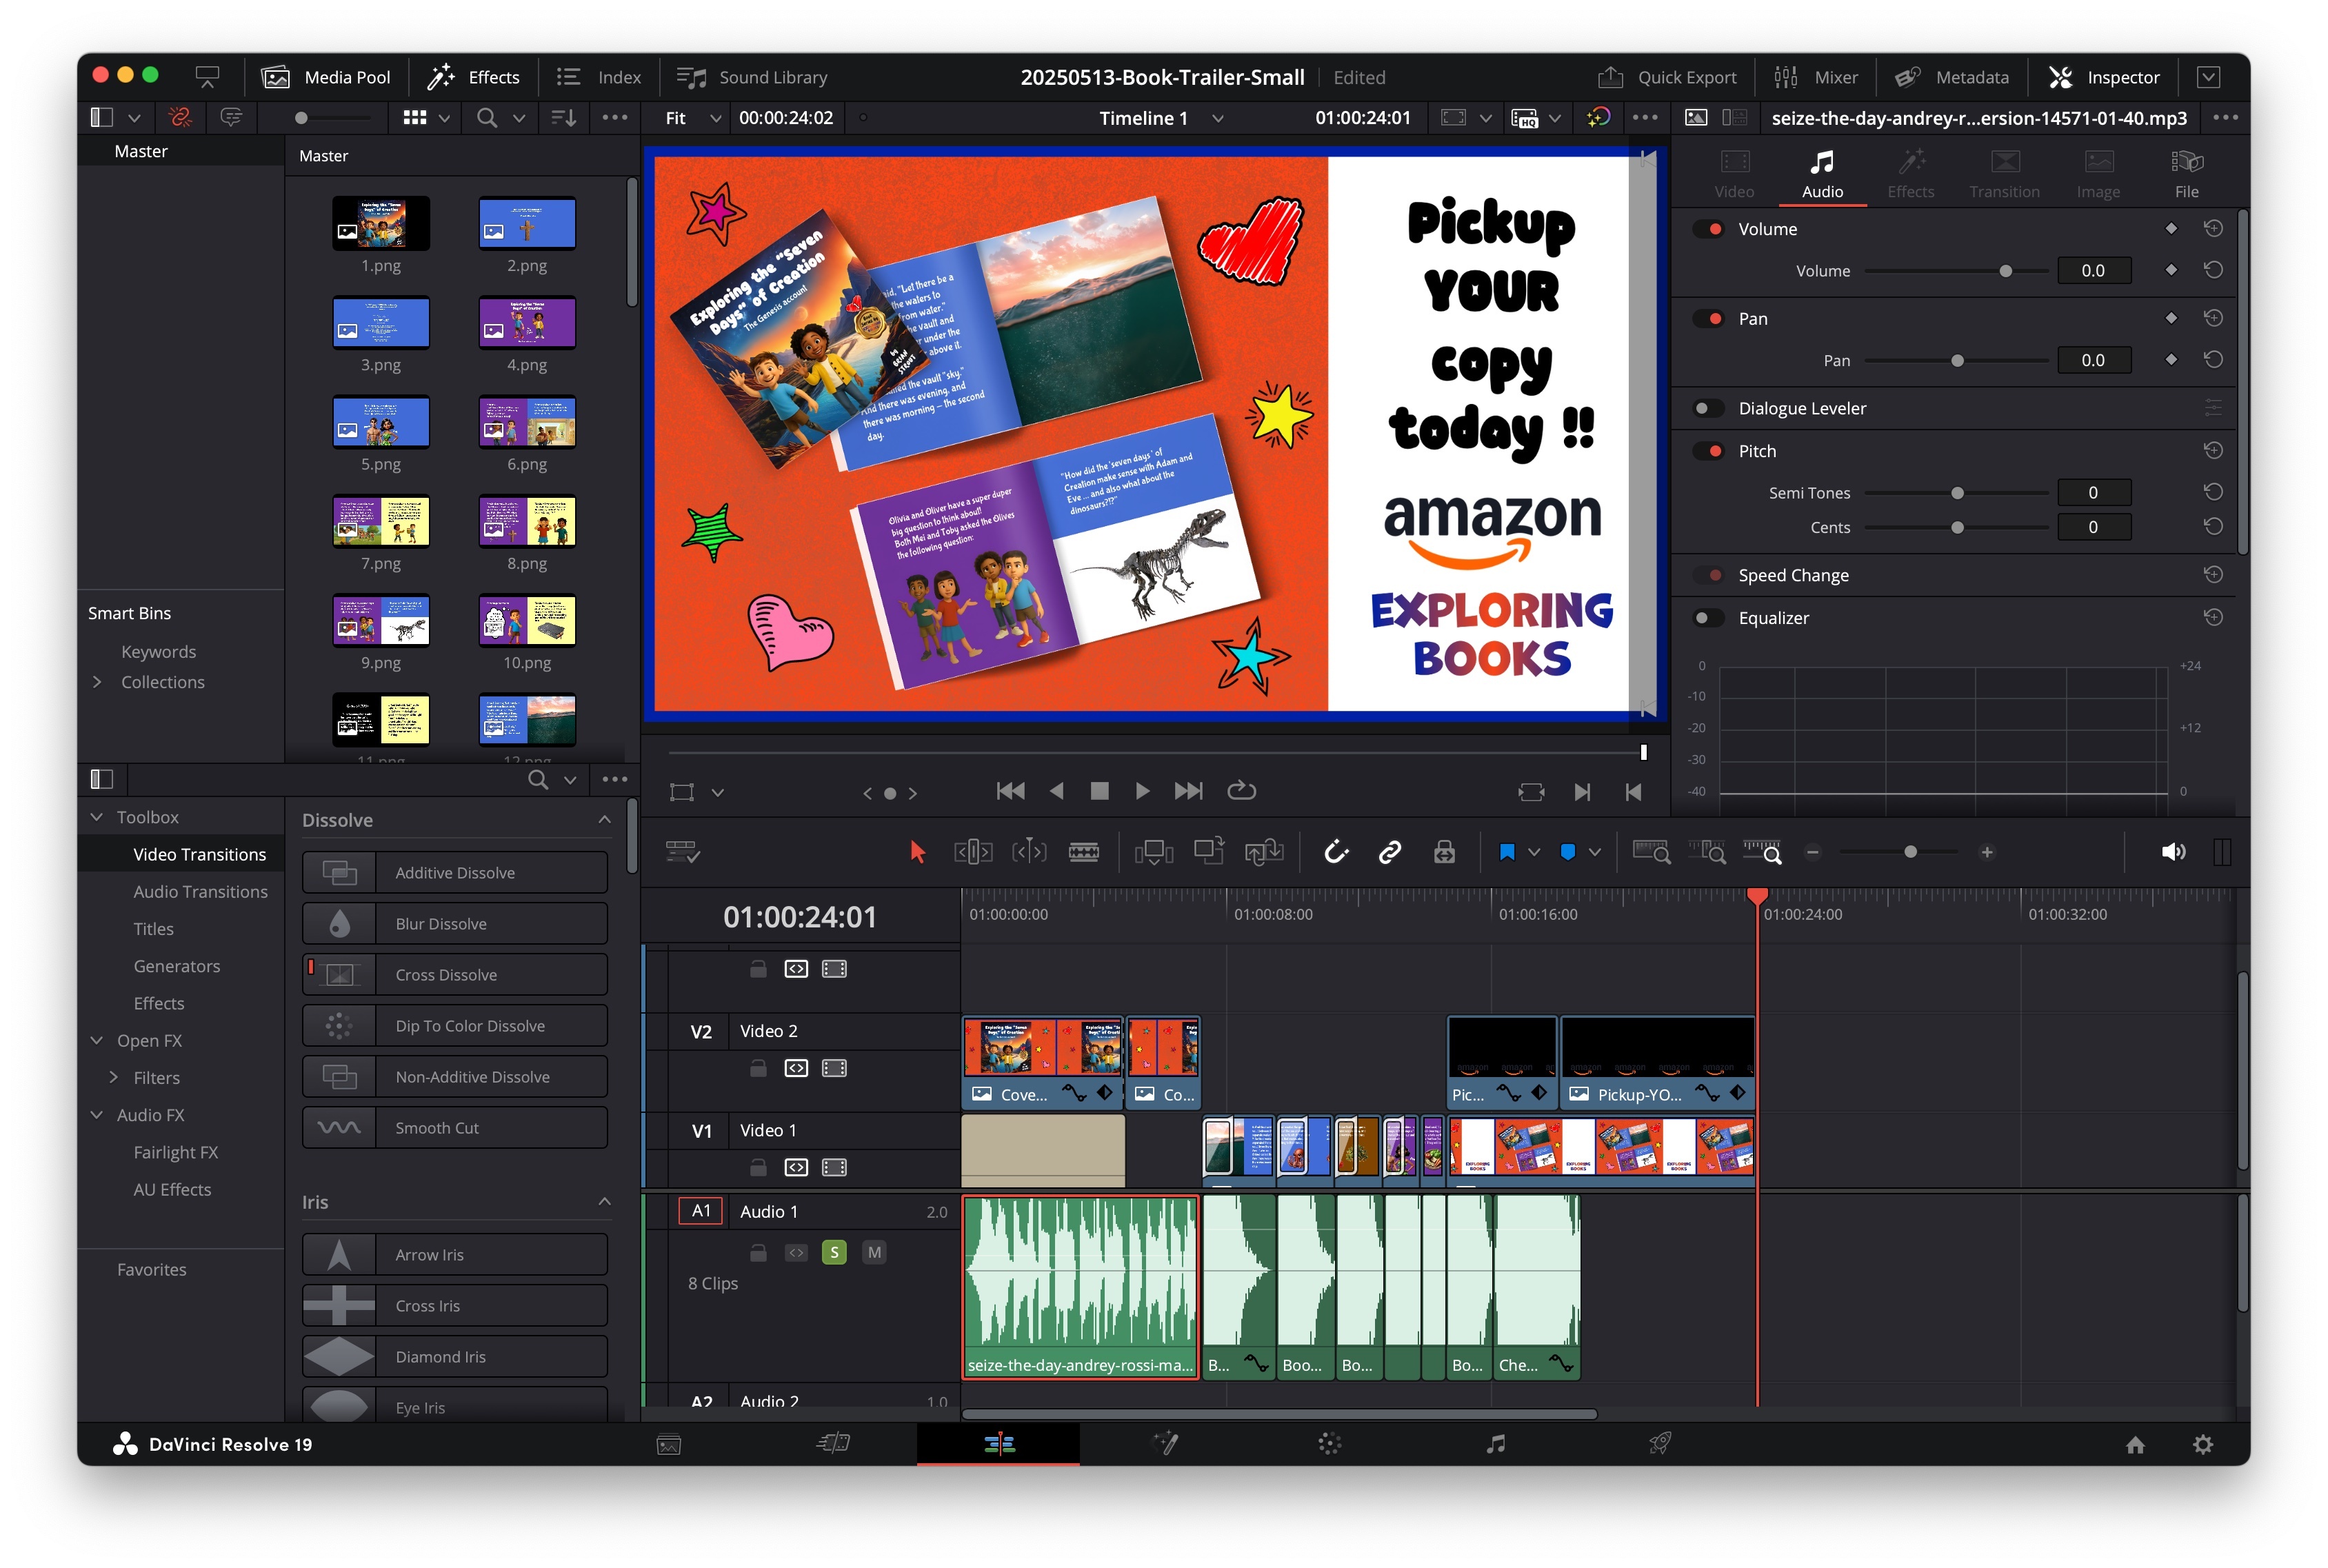This screenshot has width=2328, height=1568.
Task: Expand the Filters tree item
Action: point(113,1077)
